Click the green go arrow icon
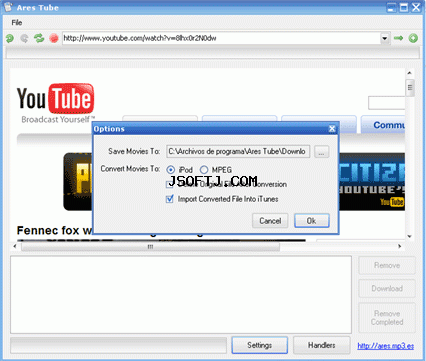Viewport: 426px width, 361px height. point(398,38)
